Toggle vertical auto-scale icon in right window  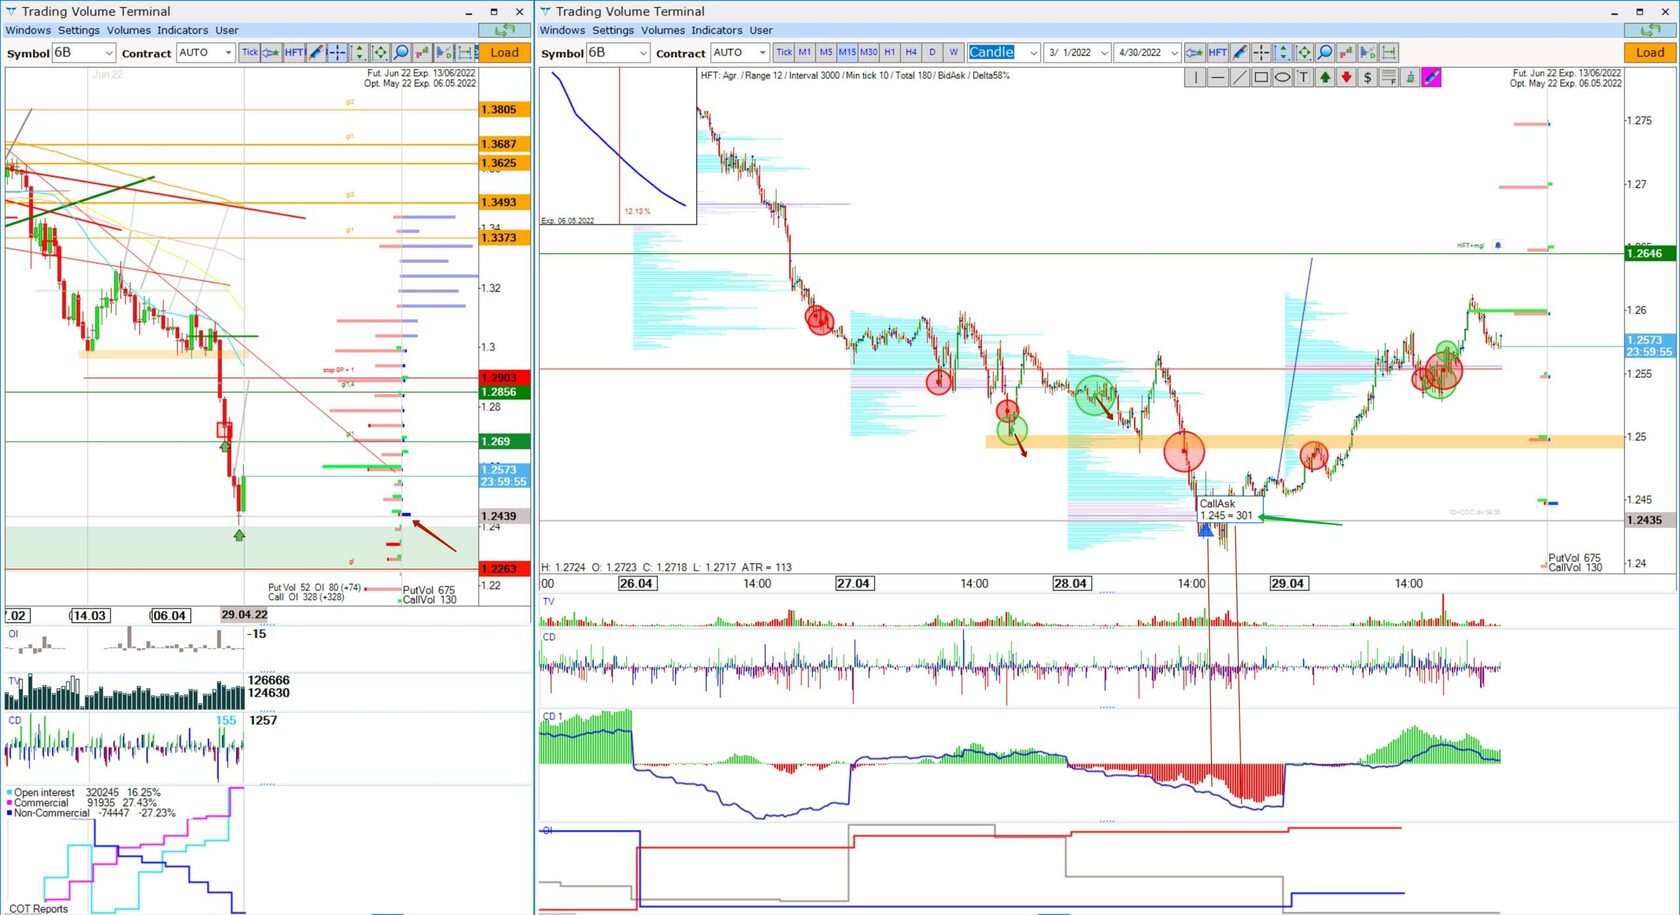click(x=1282, y=52)
